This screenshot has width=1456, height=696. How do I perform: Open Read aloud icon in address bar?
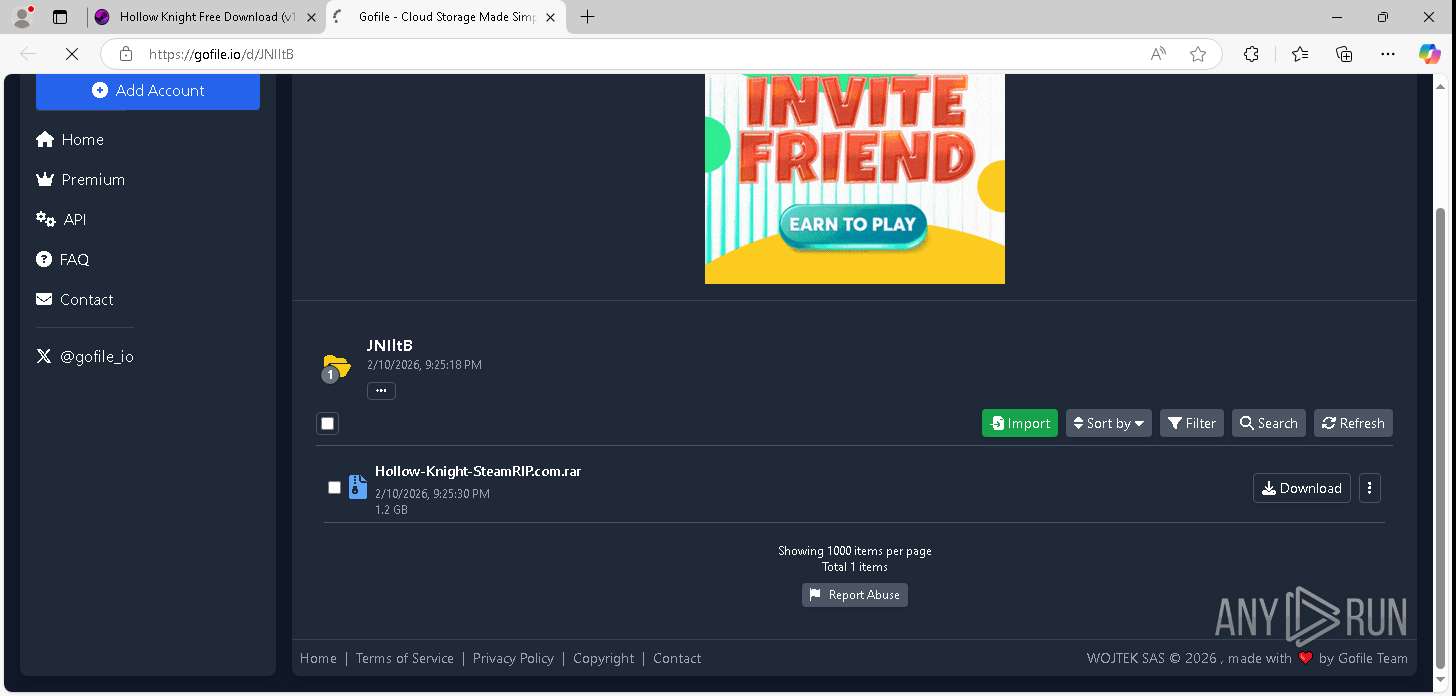click(1158, 54)
